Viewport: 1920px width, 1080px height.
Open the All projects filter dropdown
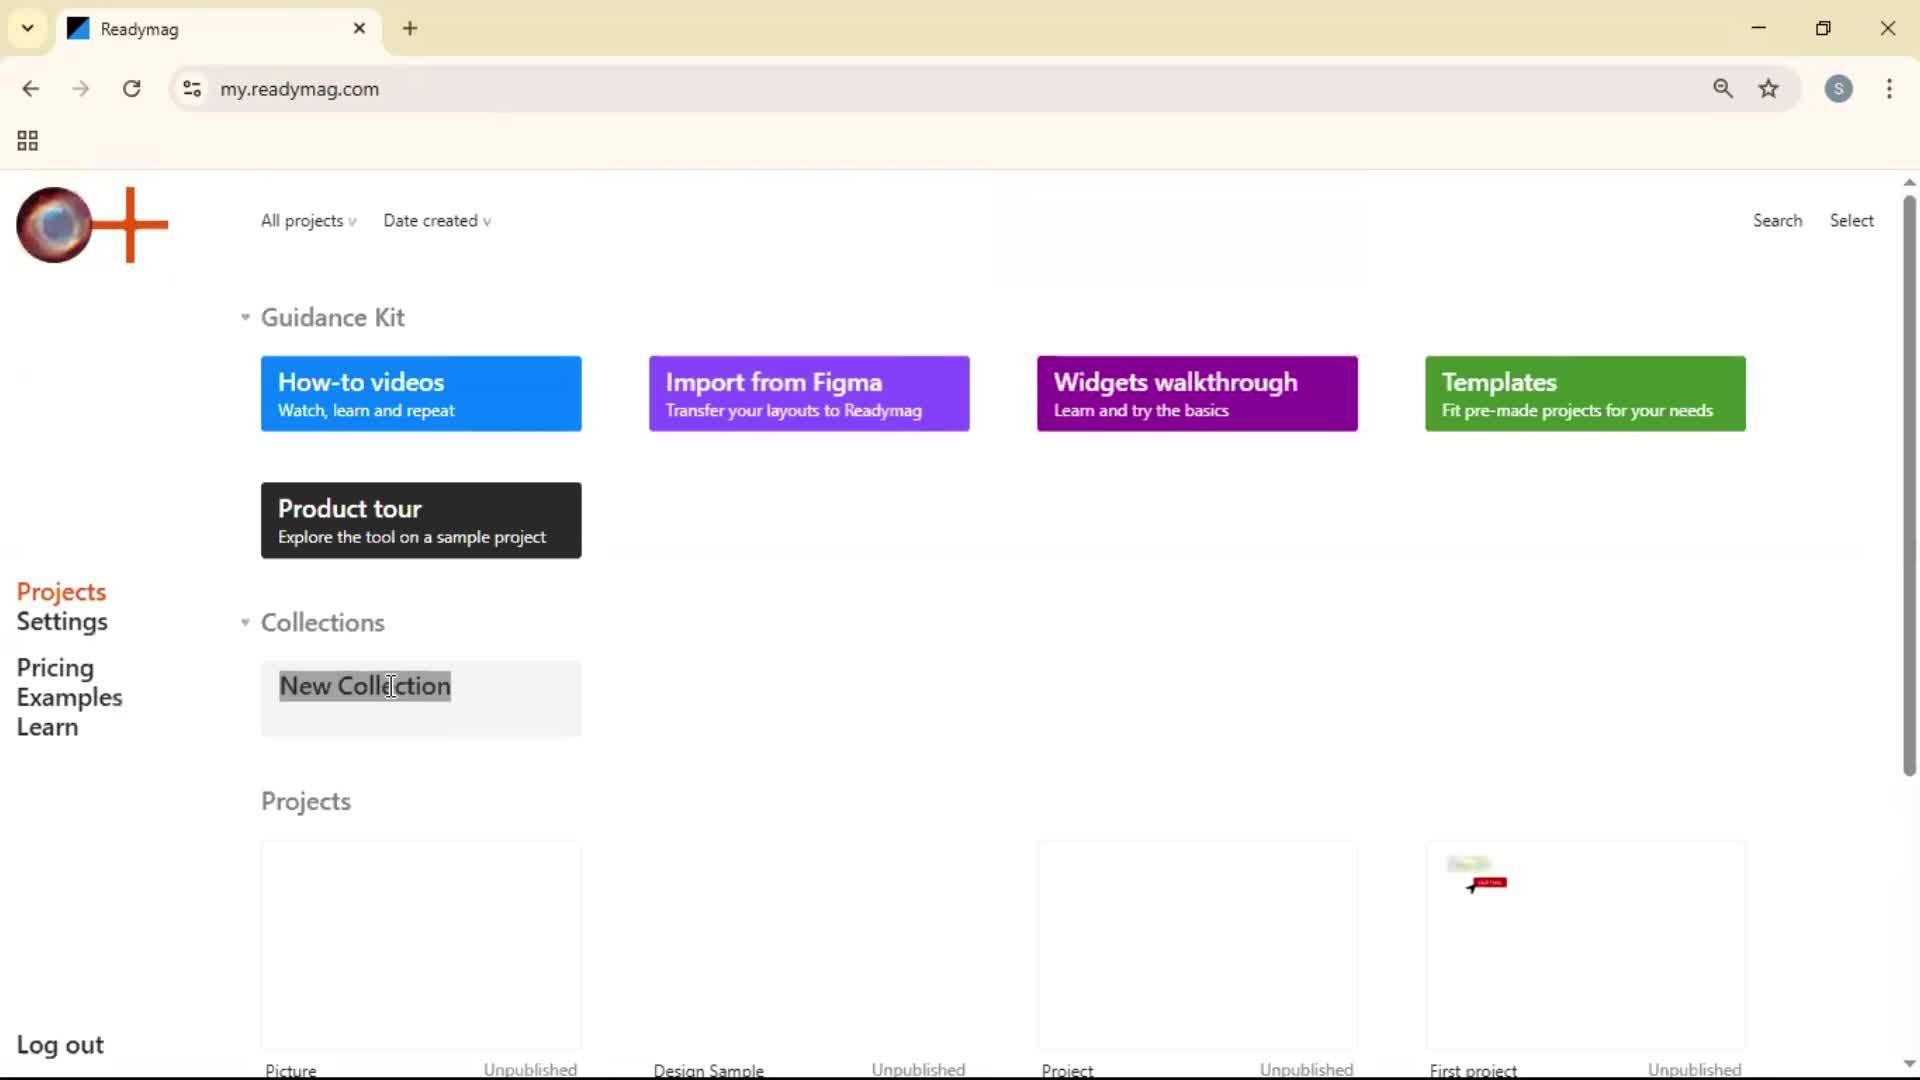[x=307, y=221]
